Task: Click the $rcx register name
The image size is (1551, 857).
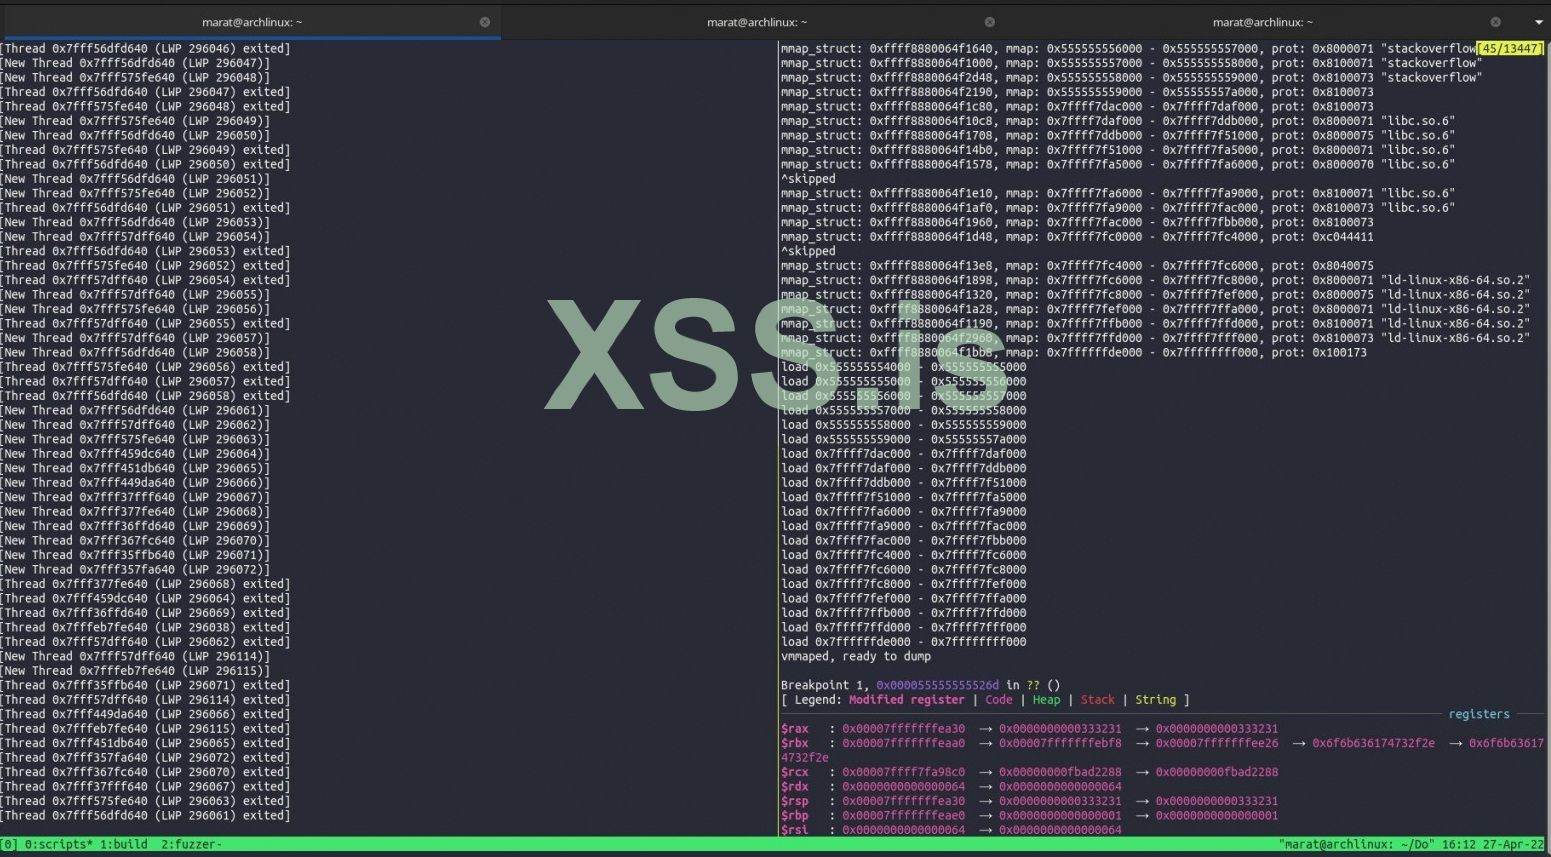Action: 794,772
